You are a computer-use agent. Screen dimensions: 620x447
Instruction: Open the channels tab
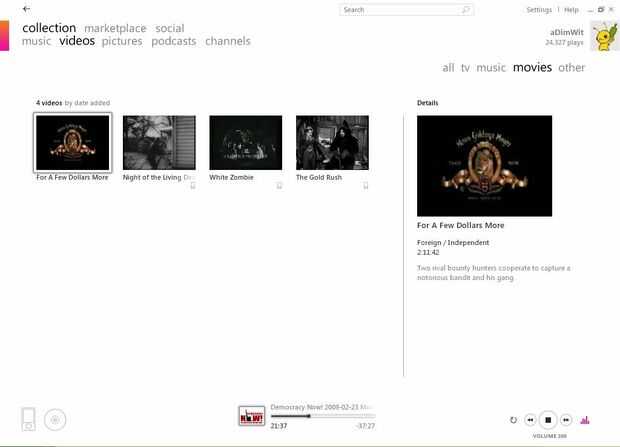point(228,41)
